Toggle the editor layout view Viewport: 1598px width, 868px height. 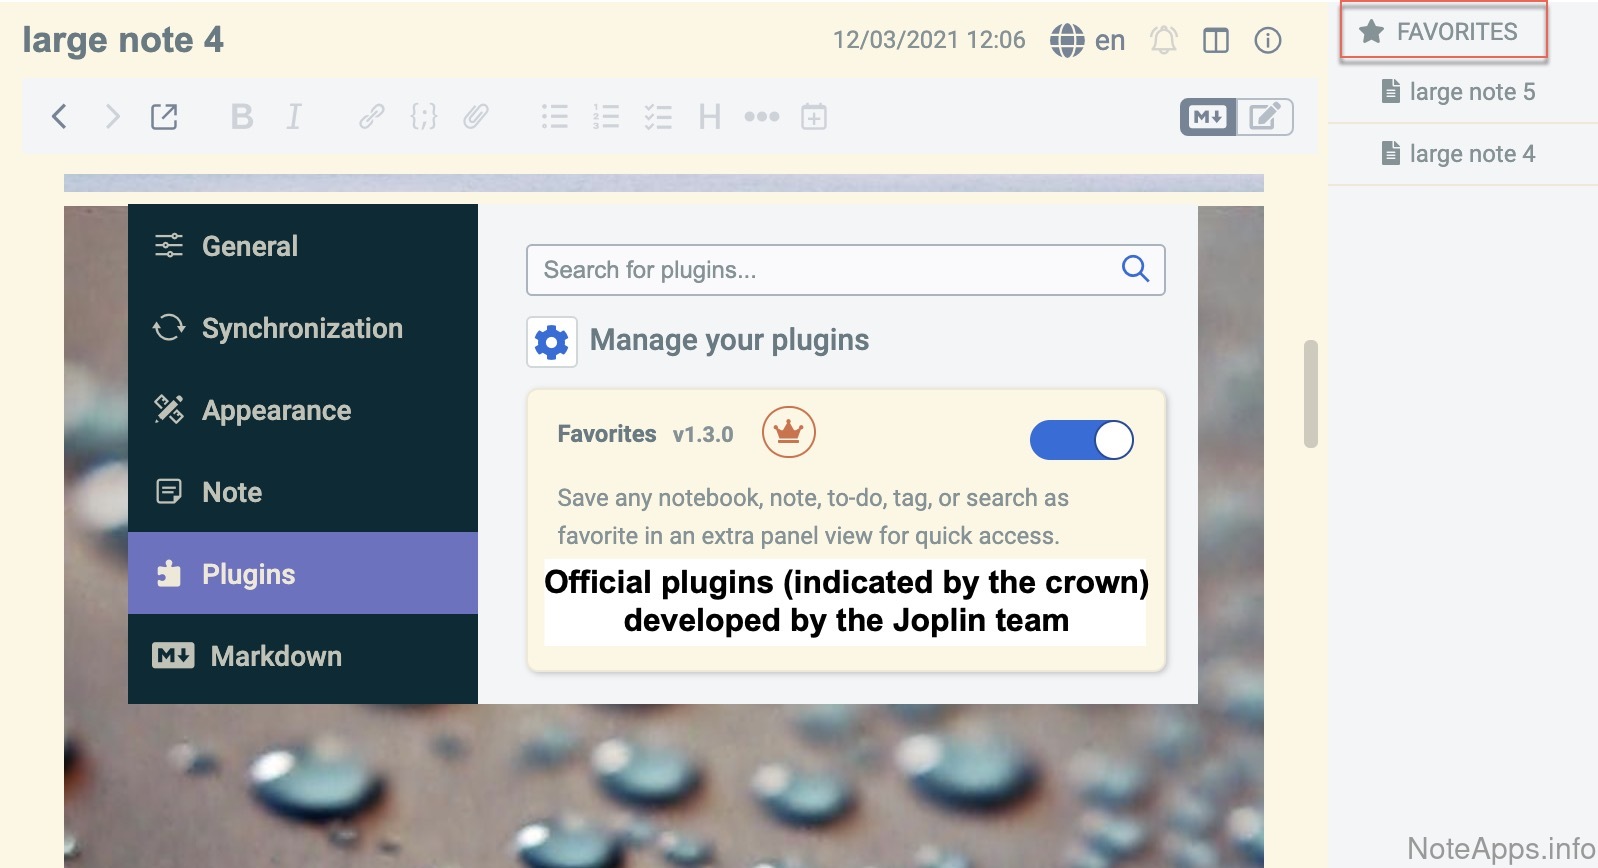pyautogui.click(x=1216, y=41)
